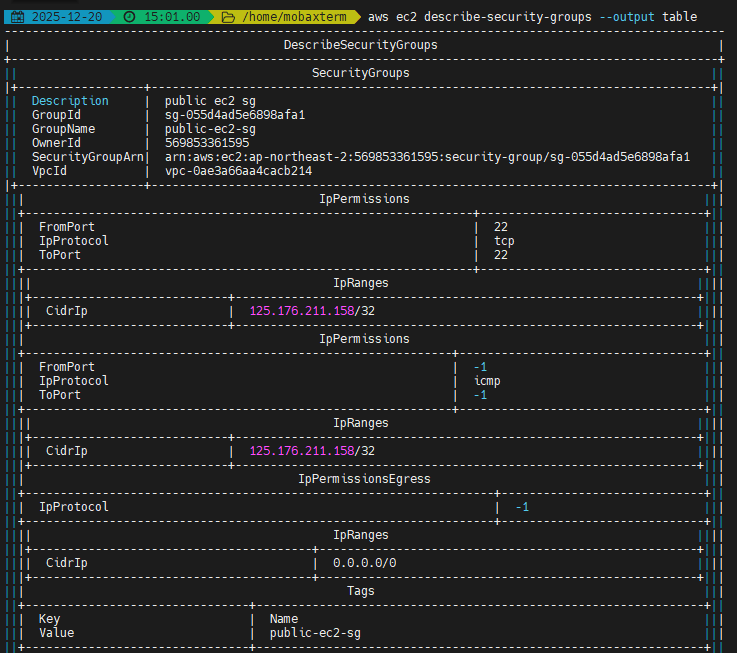The width and height of the screenshot is (737, 653).
Task: Click the IpProtocol label of the tcp rule
Action: 73,241
